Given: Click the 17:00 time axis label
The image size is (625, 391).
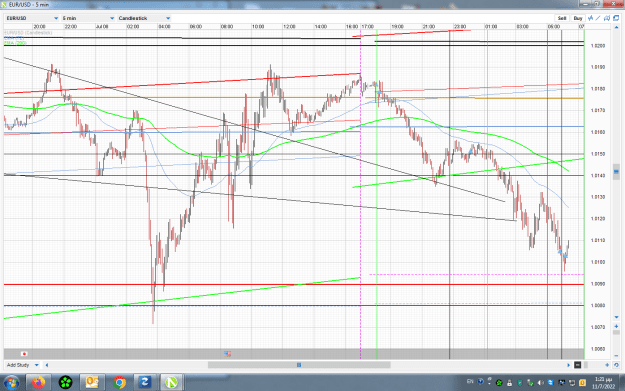Looking at the screenshot, I should point(368,26).
